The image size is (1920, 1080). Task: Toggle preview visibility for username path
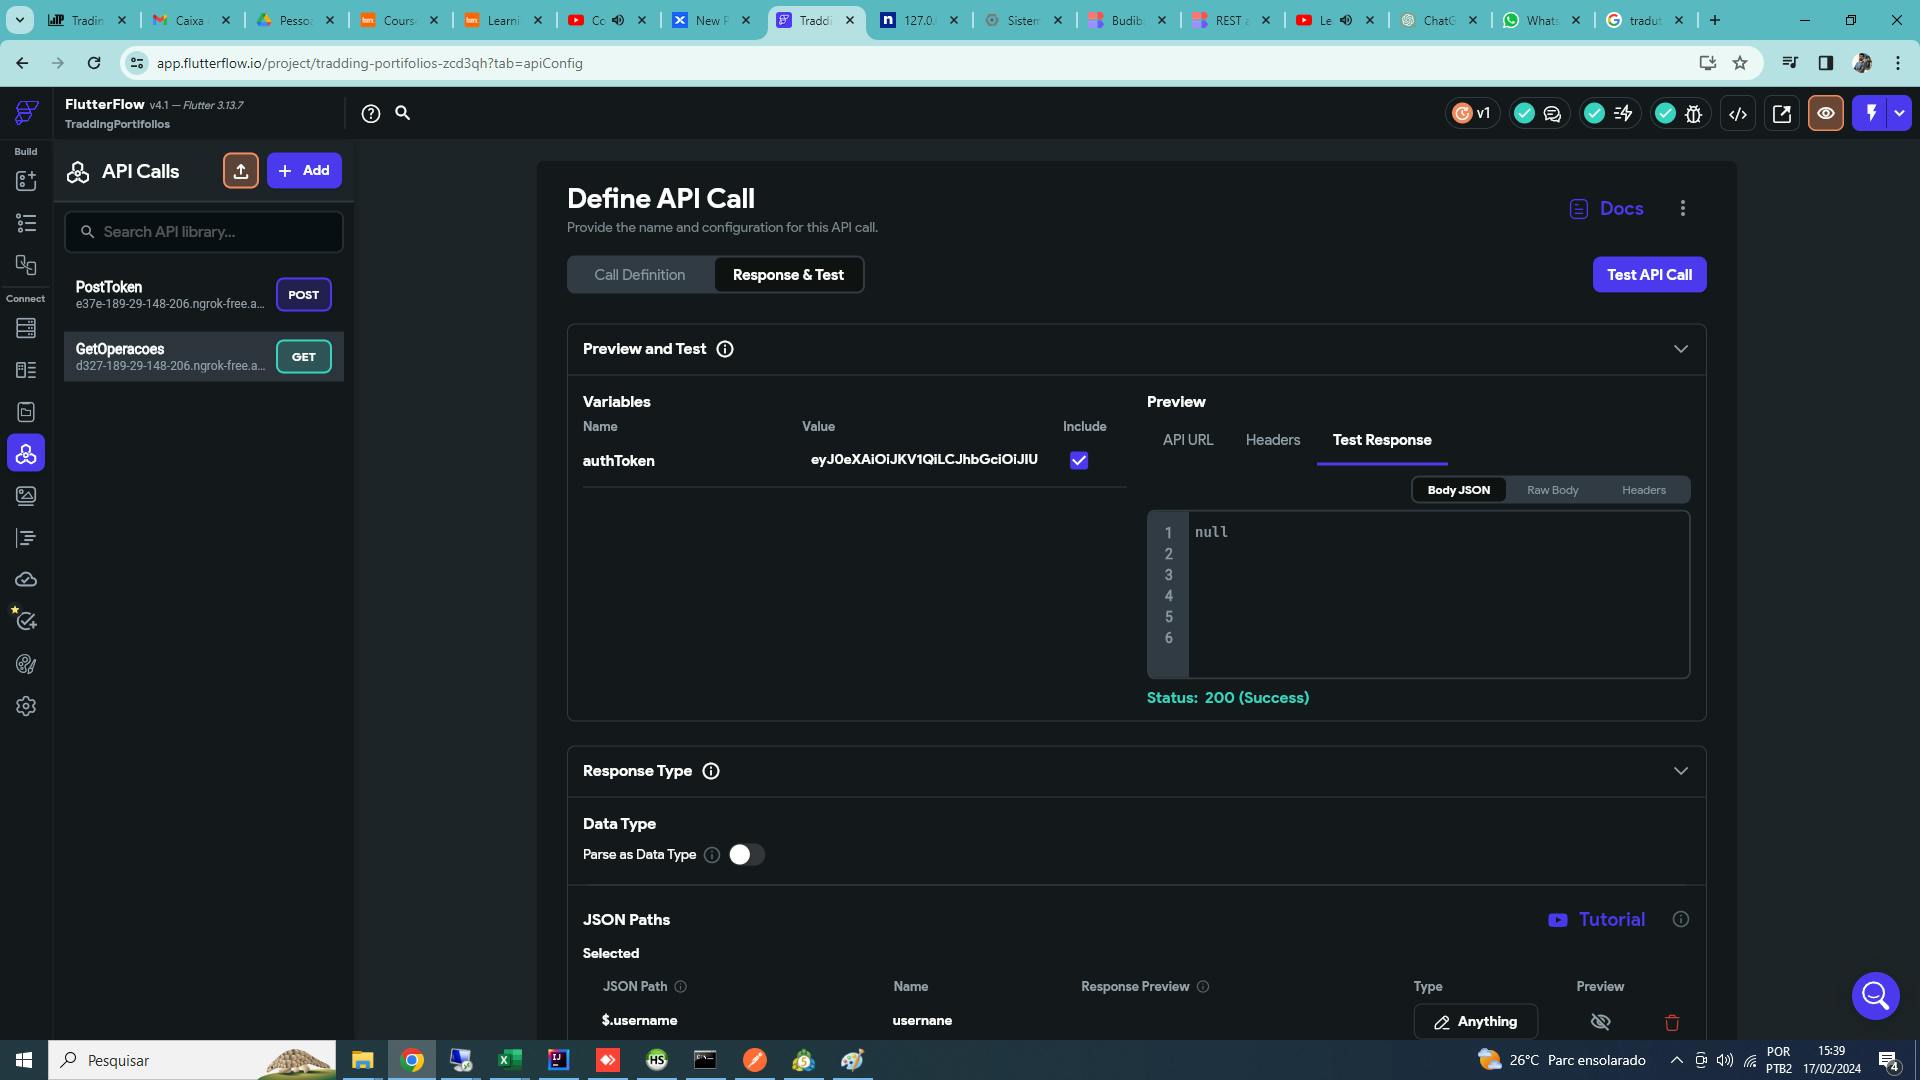pos(1600,1022)
